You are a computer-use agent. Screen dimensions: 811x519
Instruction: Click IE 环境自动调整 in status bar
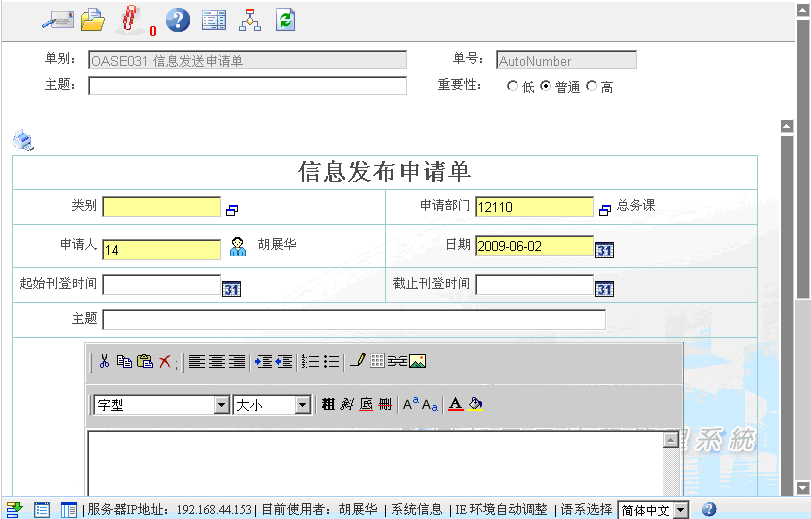tap(500, 510)
